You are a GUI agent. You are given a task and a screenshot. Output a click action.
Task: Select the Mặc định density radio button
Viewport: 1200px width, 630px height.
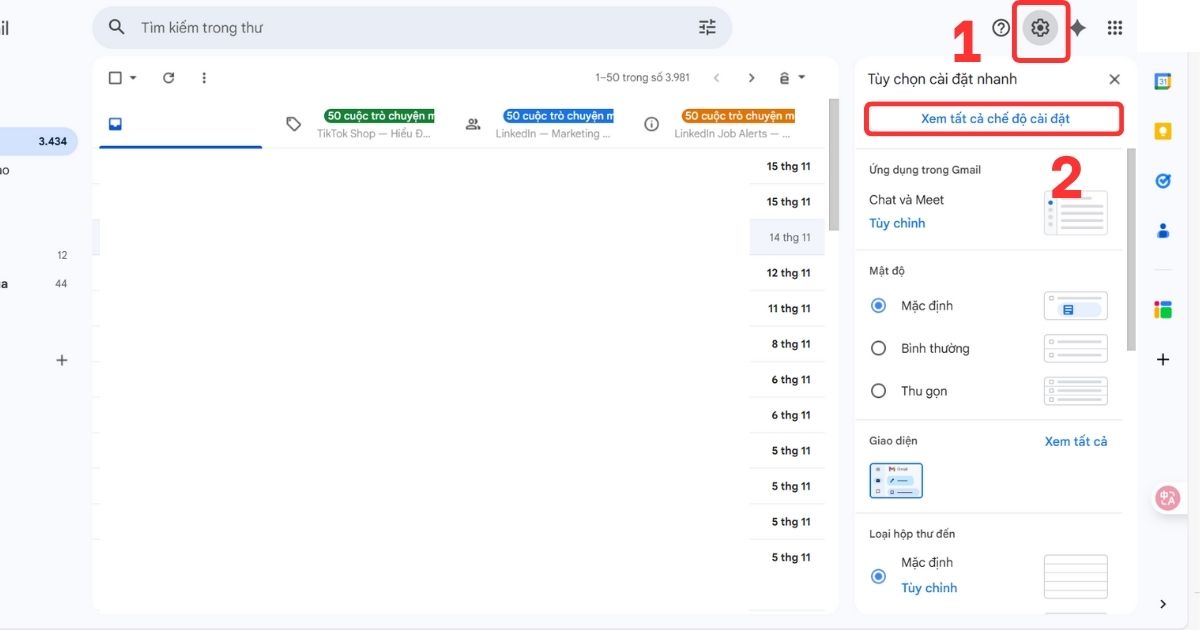pos(878,305)
